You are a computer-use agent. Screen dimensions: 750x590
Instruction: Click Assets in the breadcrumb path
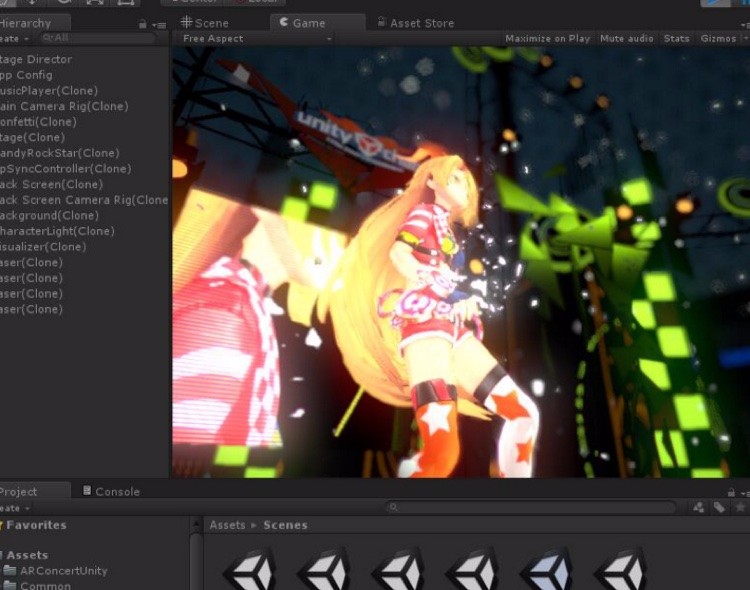(x=227, y=525)
